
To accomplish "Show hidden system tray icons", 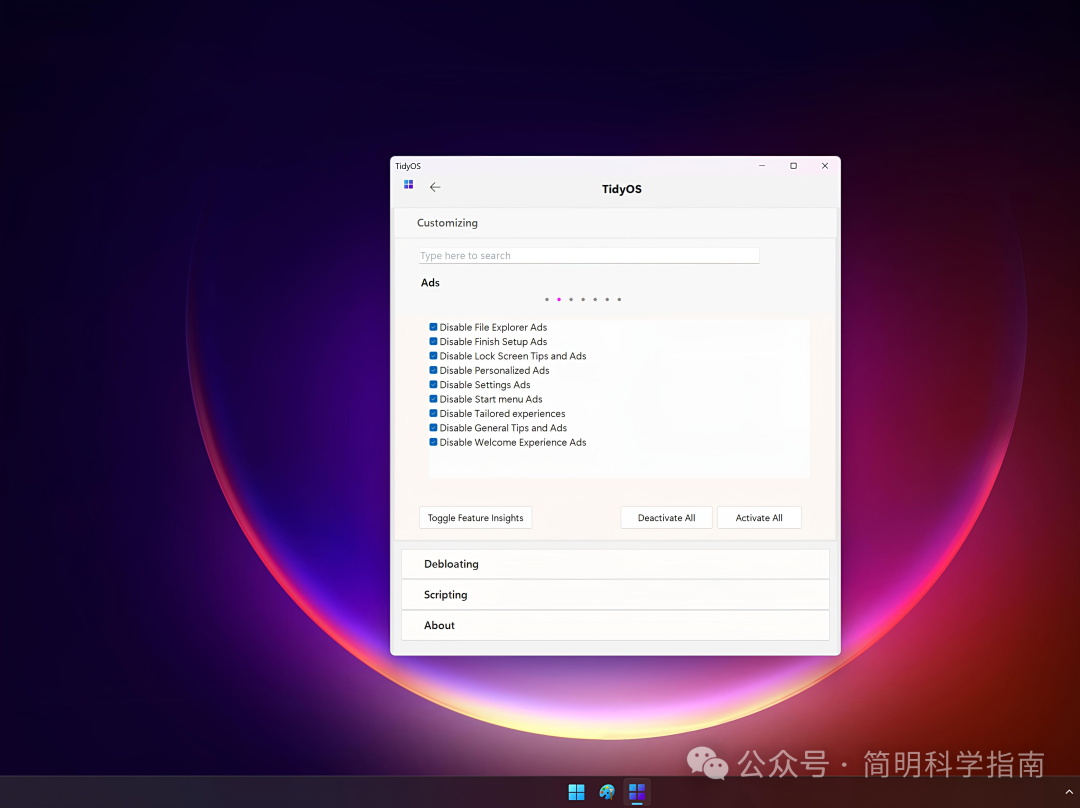I will click(1069, 792).
